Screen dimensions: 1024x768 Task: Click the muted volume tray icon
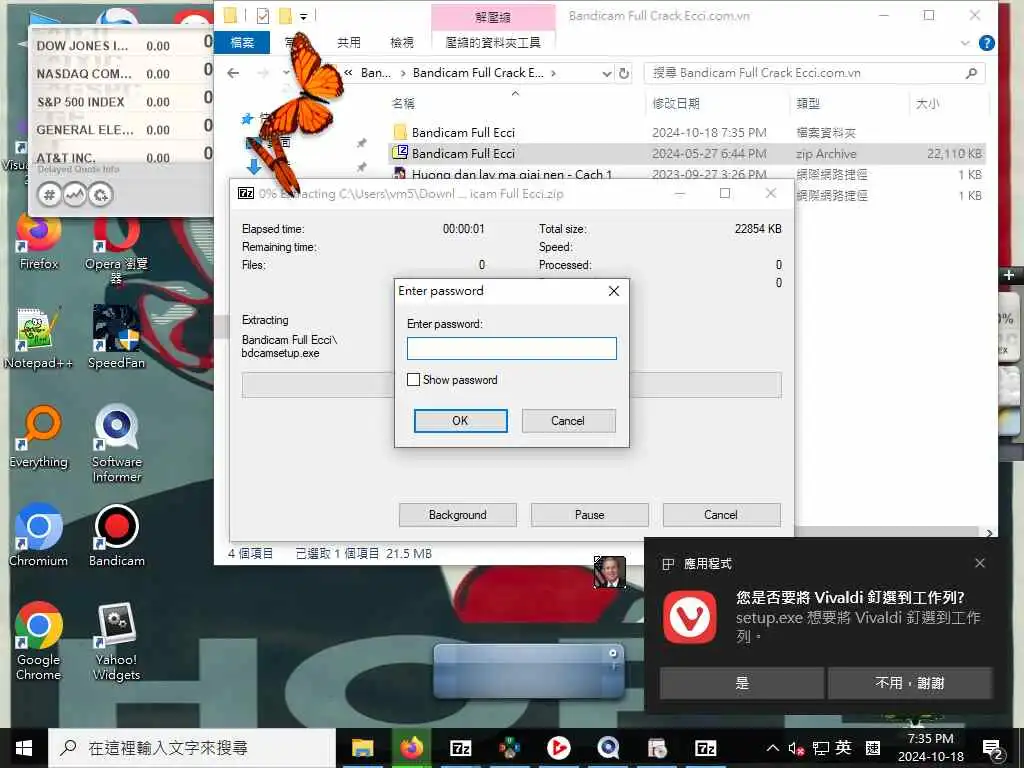coord(796,748)
